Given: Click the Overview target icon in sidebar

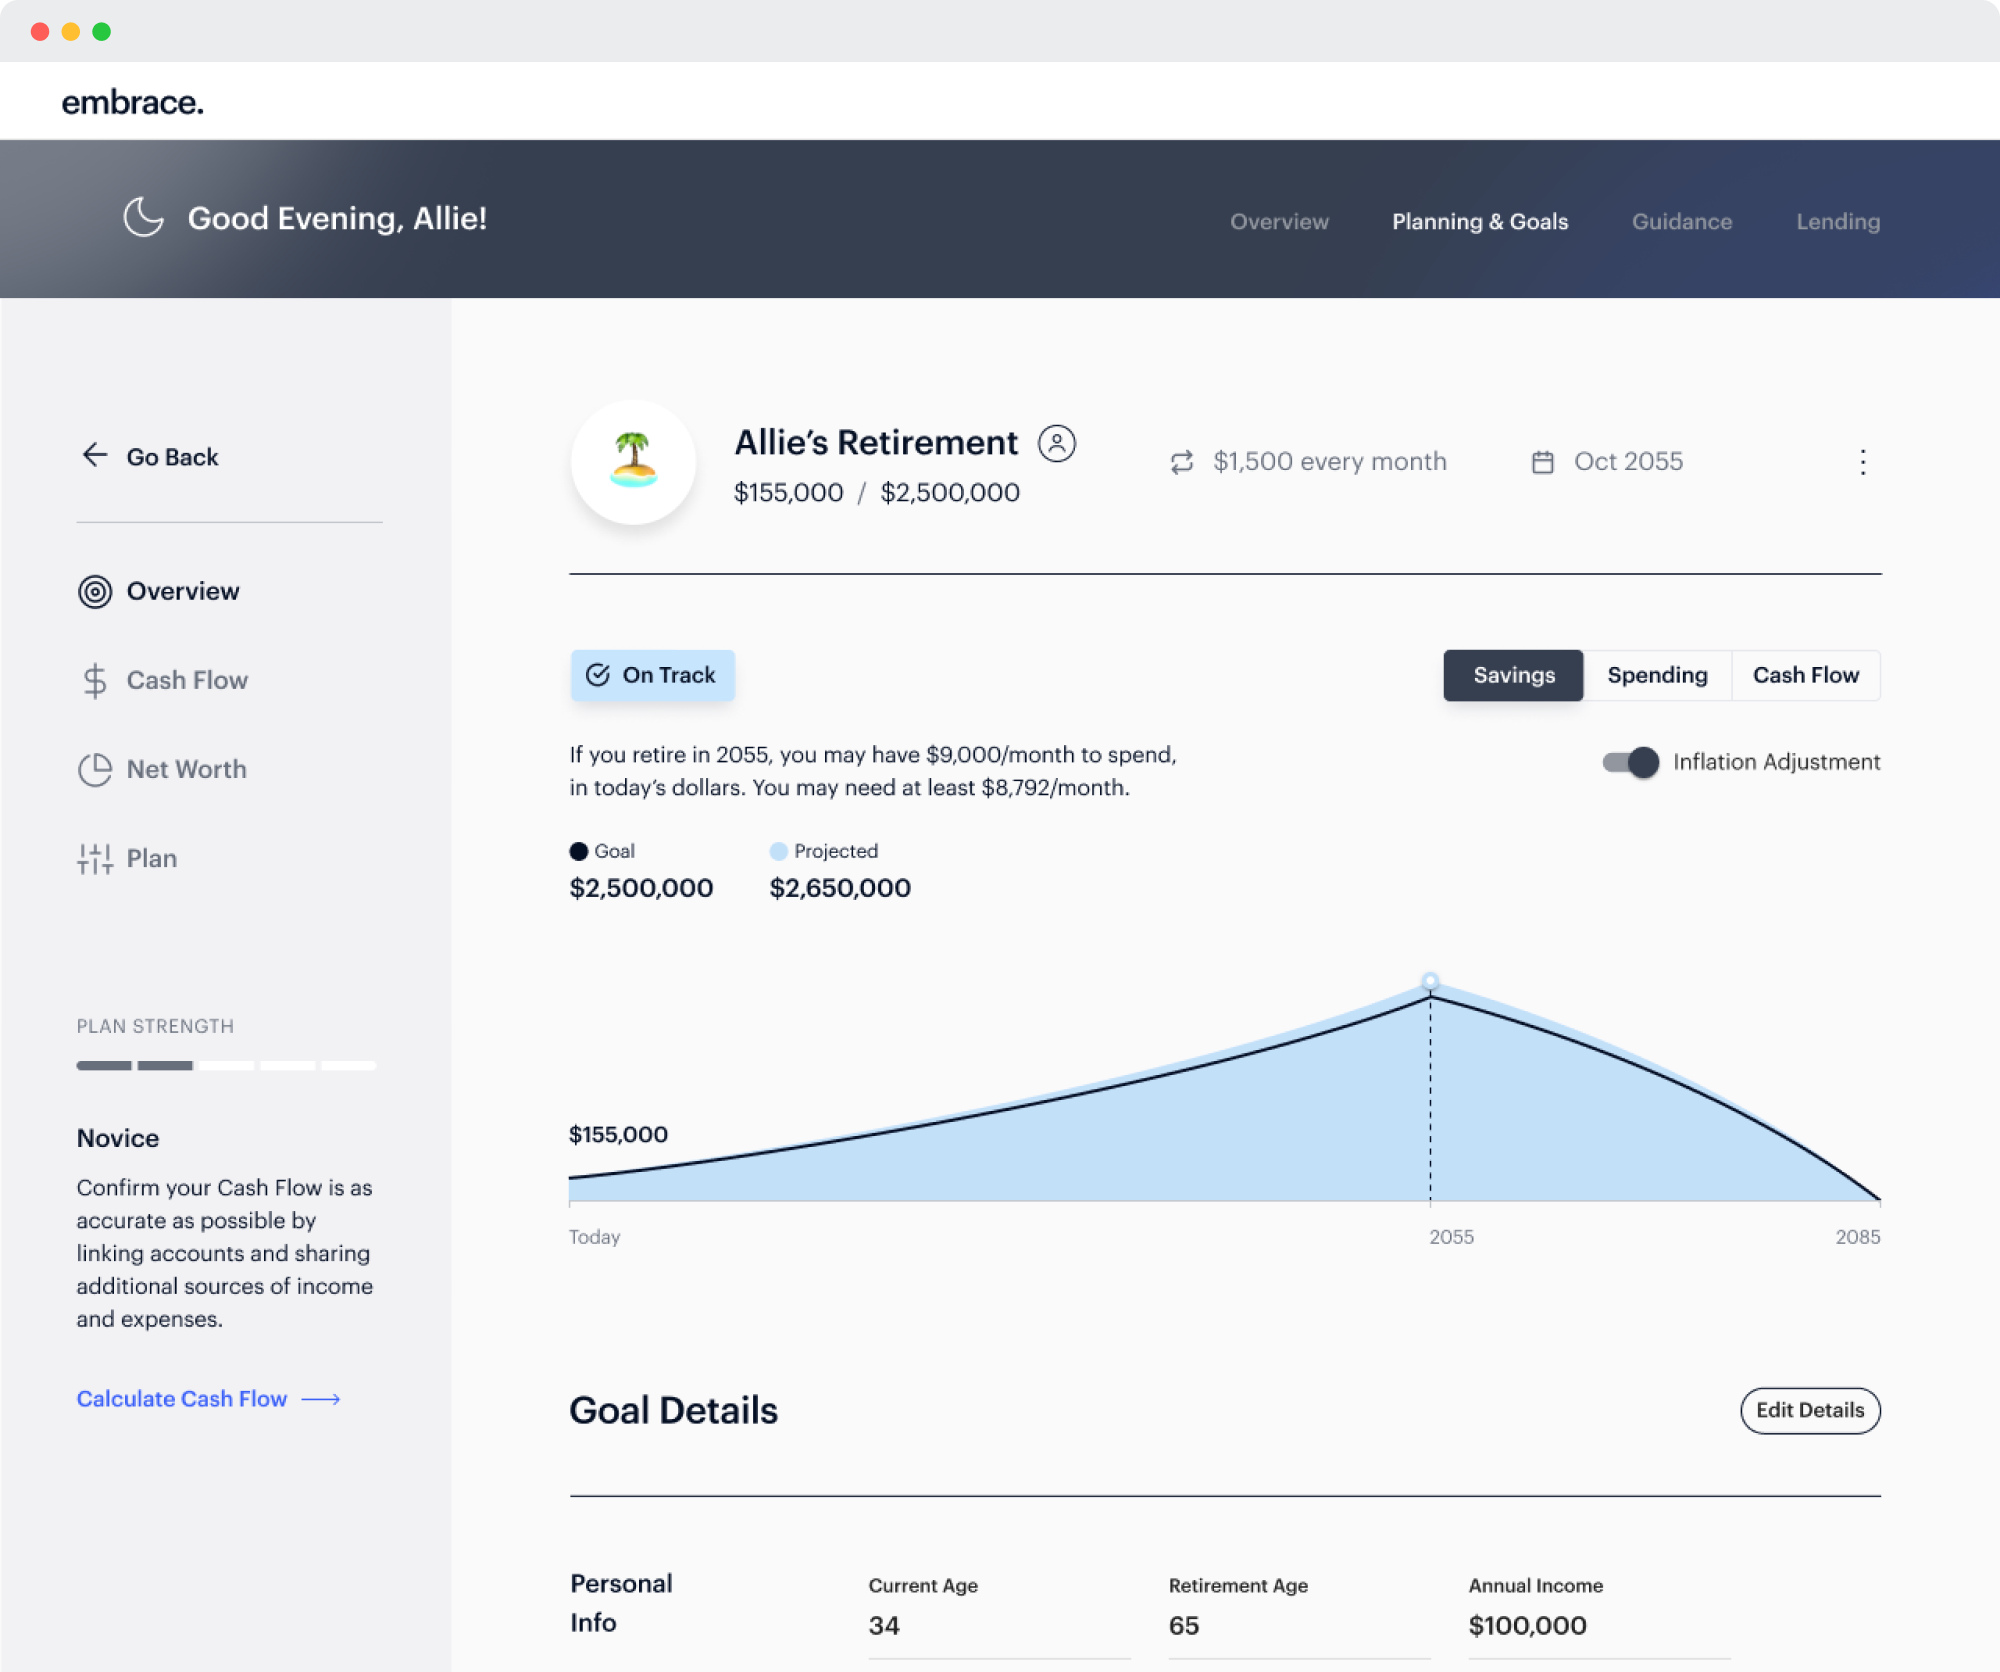Looking at the screenshot, I should [95, 592].
